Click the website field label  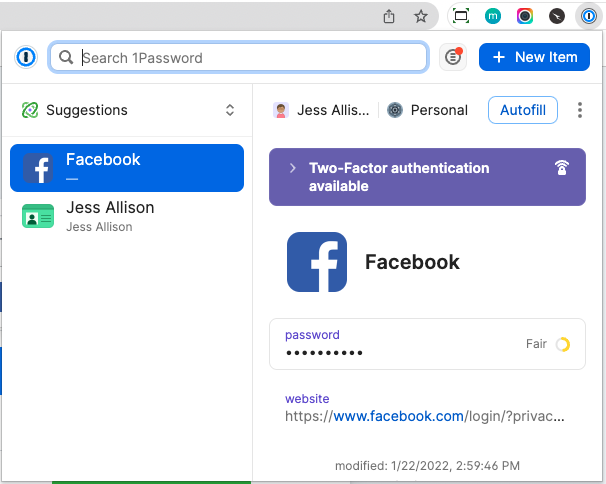pos(307,399)
